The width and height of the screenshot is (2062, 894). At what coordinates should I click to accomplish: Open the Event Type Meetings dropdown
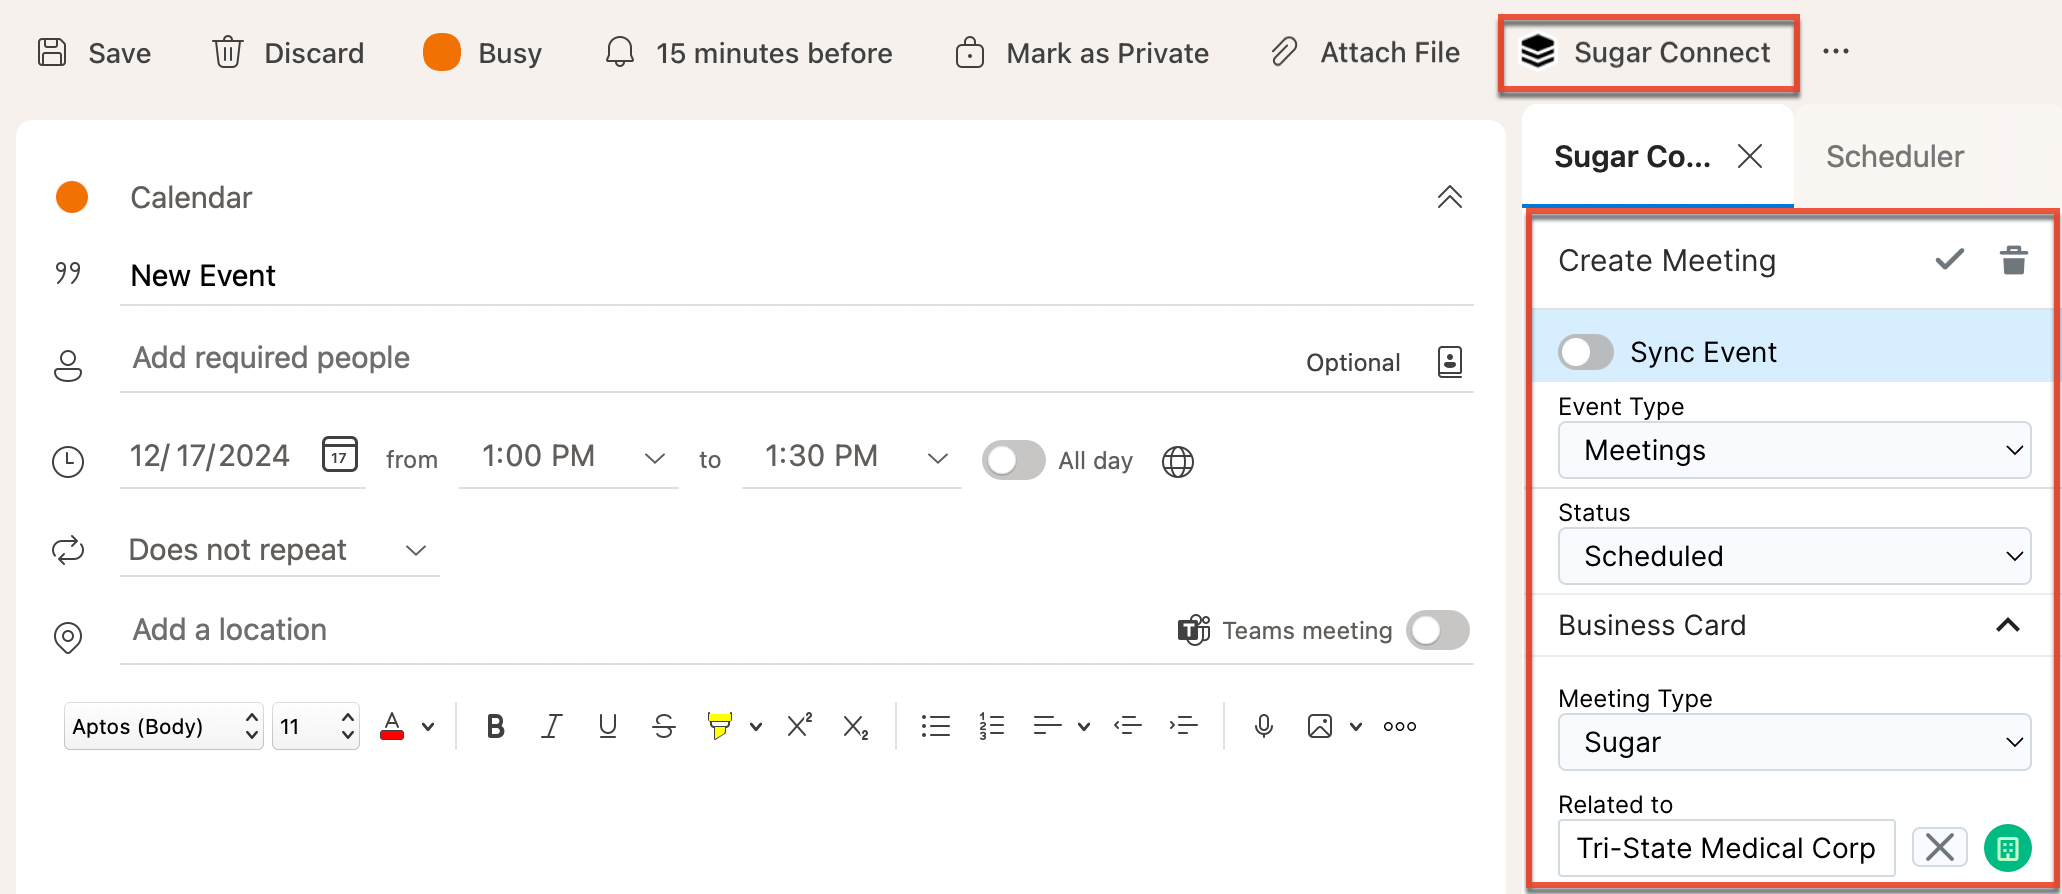pos(1794,451)
